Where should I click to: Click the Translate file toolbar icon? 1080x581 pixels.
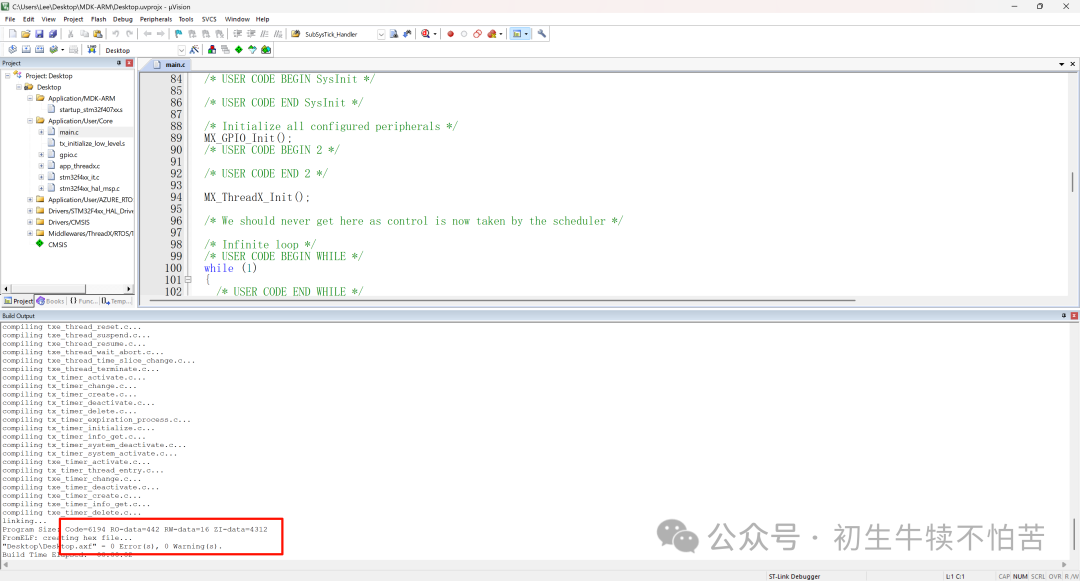tap(12, 50)
